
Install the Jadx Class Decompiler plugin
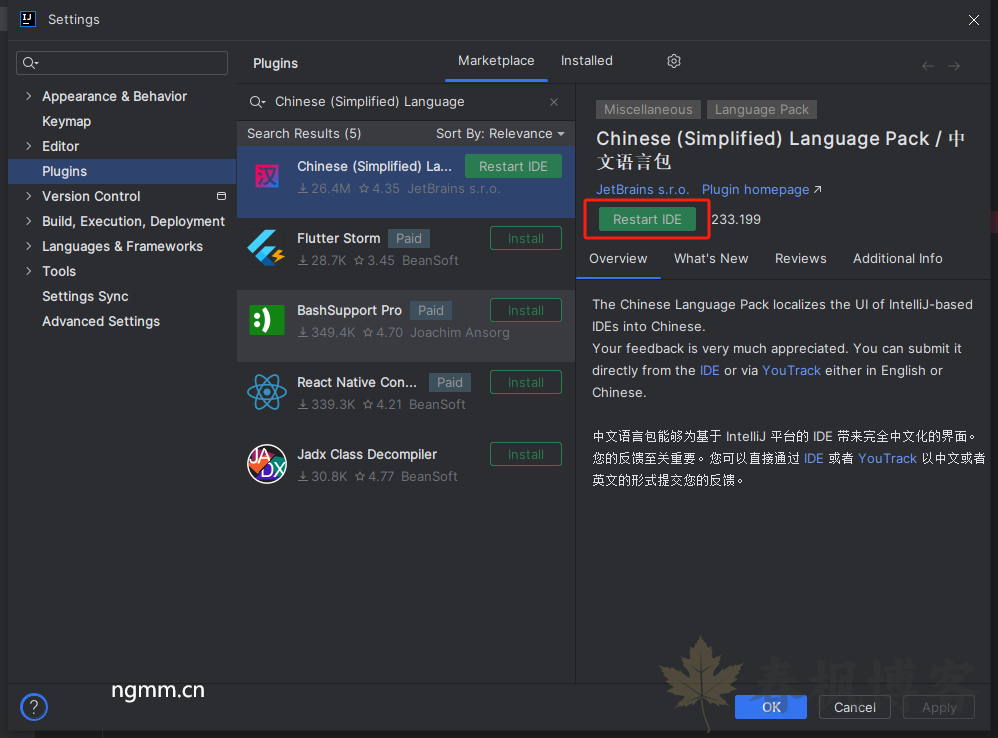[526, 454]
